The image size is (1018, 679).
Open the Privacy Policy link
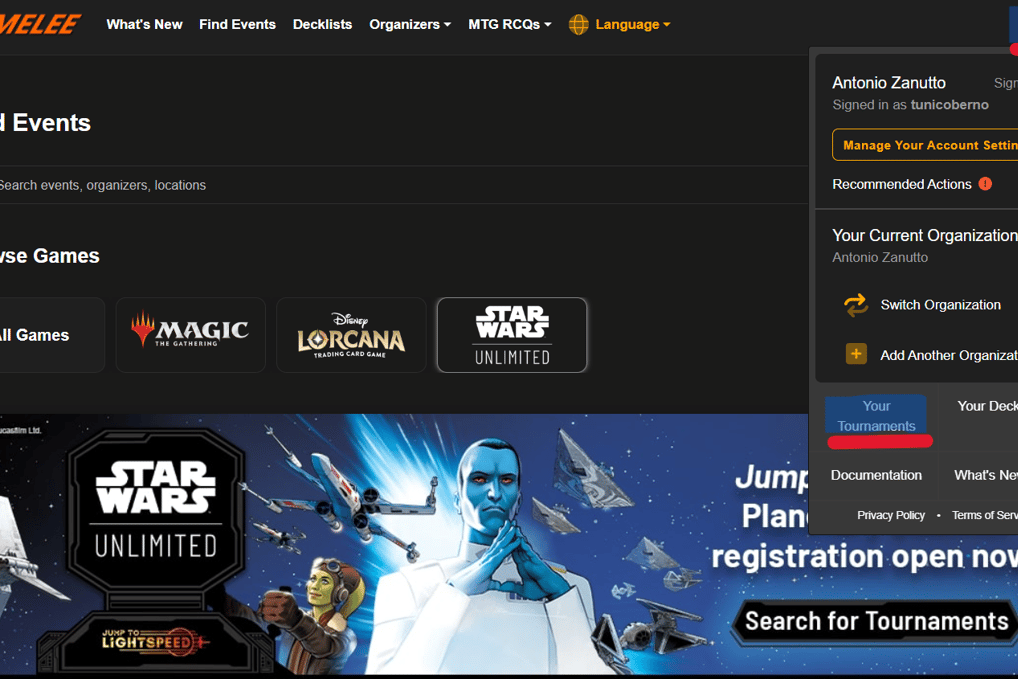click(x=891, y=515)
